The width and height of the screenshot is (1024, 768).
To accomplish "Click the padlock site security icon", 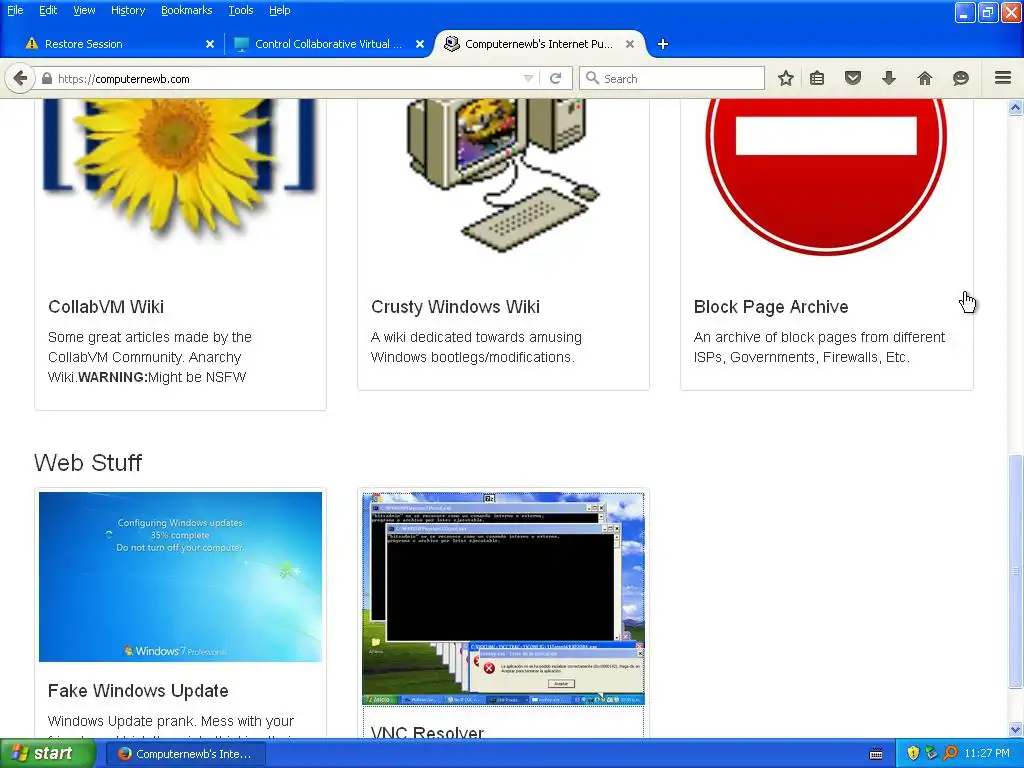I will pos(46,78).
